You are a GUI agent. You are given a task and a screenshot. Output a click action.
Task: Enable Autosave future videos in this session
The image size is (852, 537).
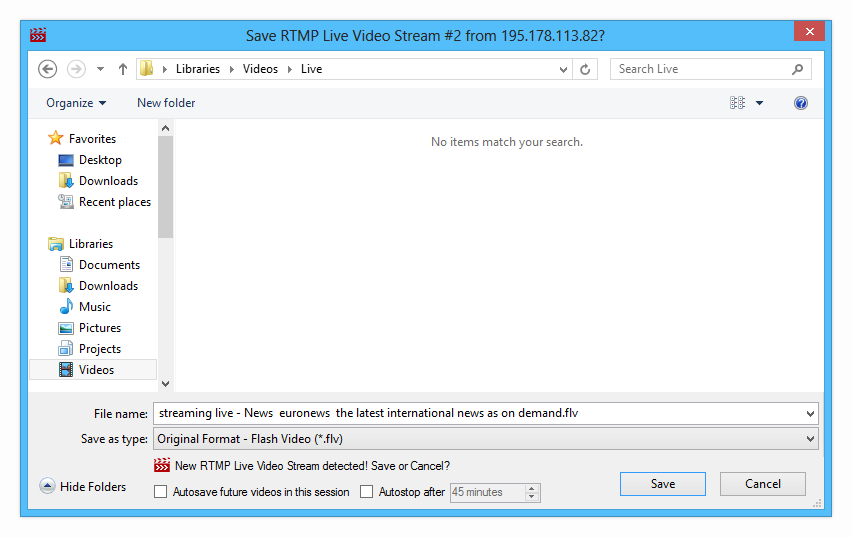click(x=161, y=492)
